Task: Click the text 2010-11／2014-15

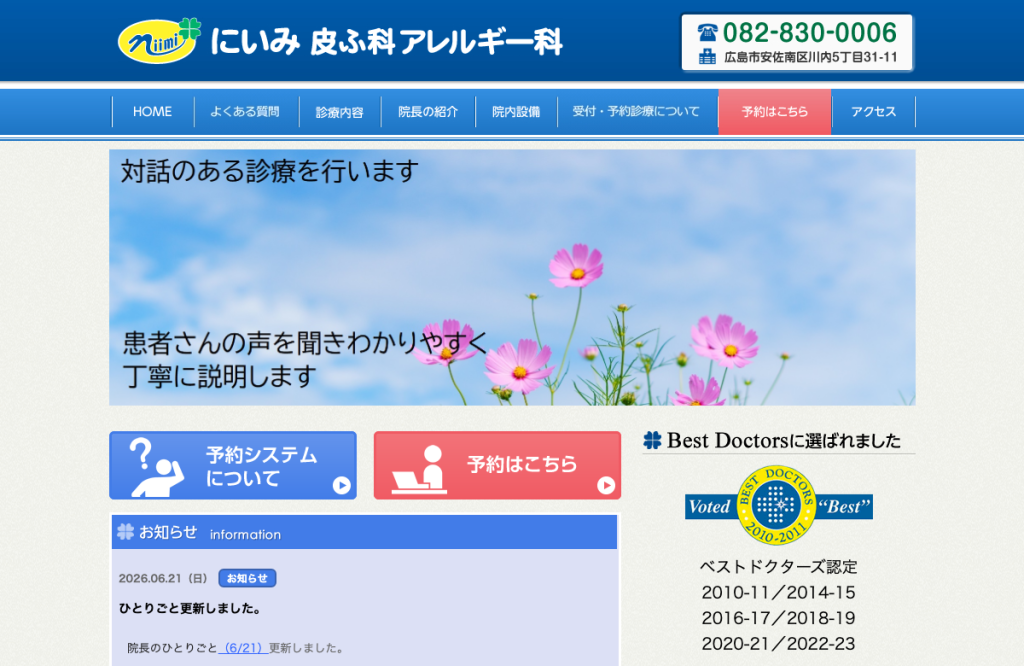Action: [778, 592]
